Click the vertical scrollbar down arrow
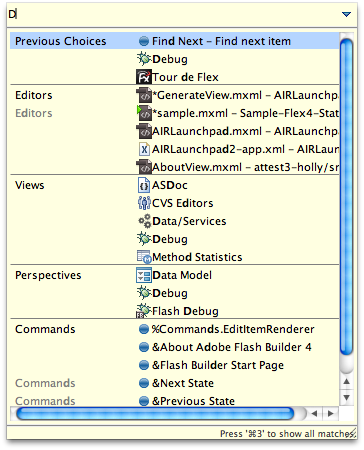Viewport: 364px width, 450px height. click(x=347, y=397)
